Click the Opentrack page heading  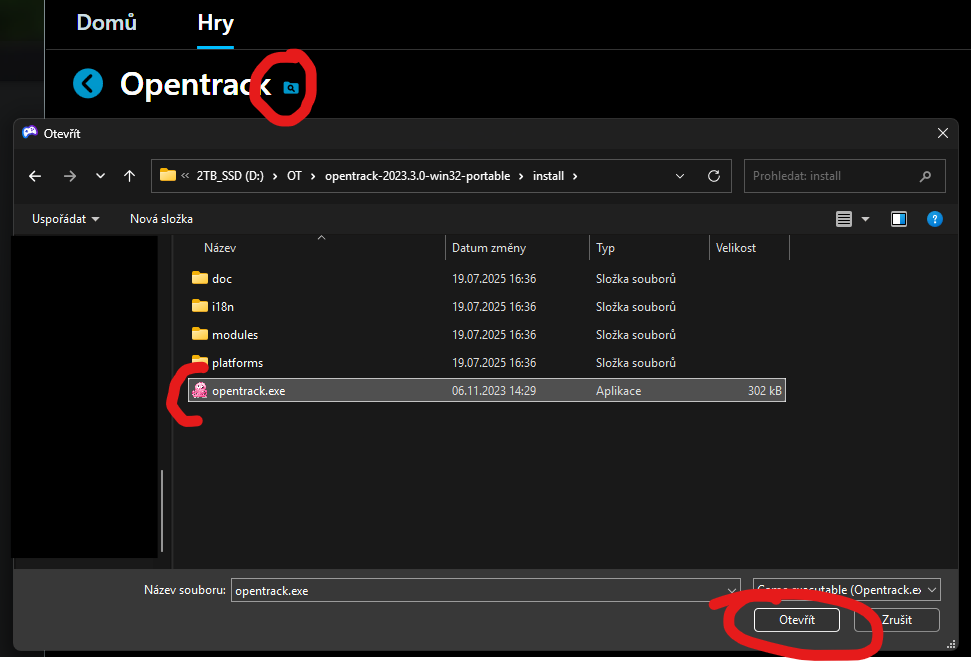tap(195, 84)
